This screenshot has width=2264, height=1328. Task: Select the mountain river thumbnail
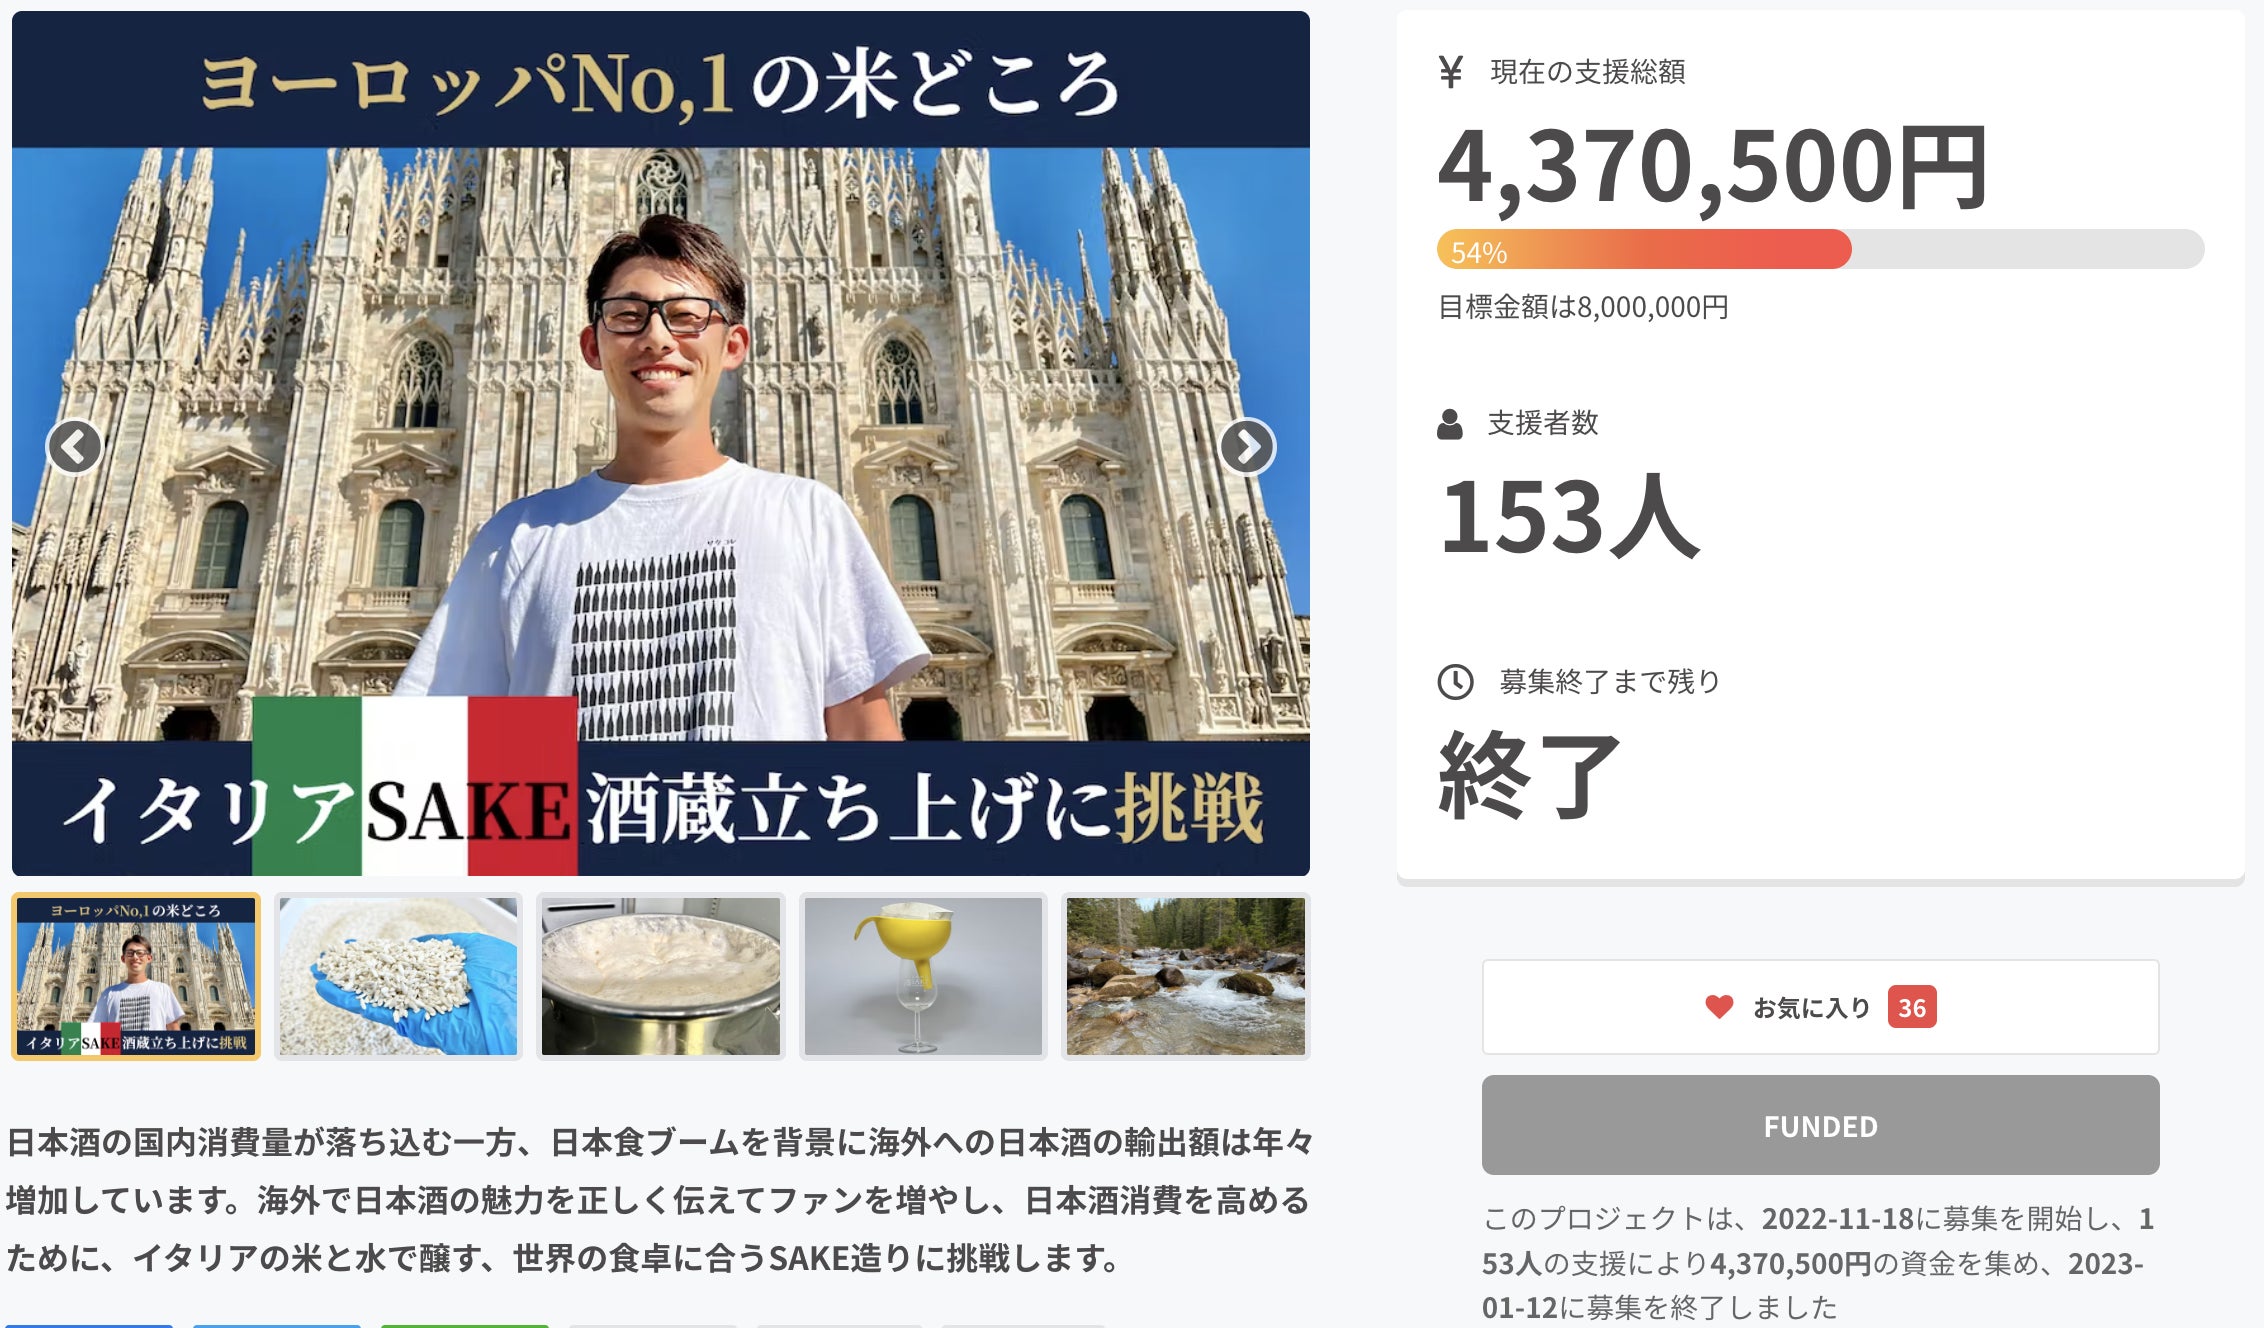click(x=1186, y=976)
